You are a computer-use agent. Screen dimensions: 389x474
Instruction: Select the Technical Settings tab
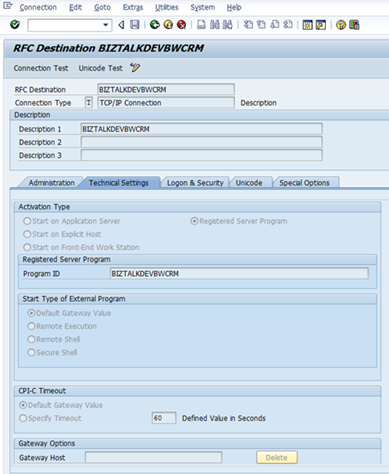click(x=118, y=183)
